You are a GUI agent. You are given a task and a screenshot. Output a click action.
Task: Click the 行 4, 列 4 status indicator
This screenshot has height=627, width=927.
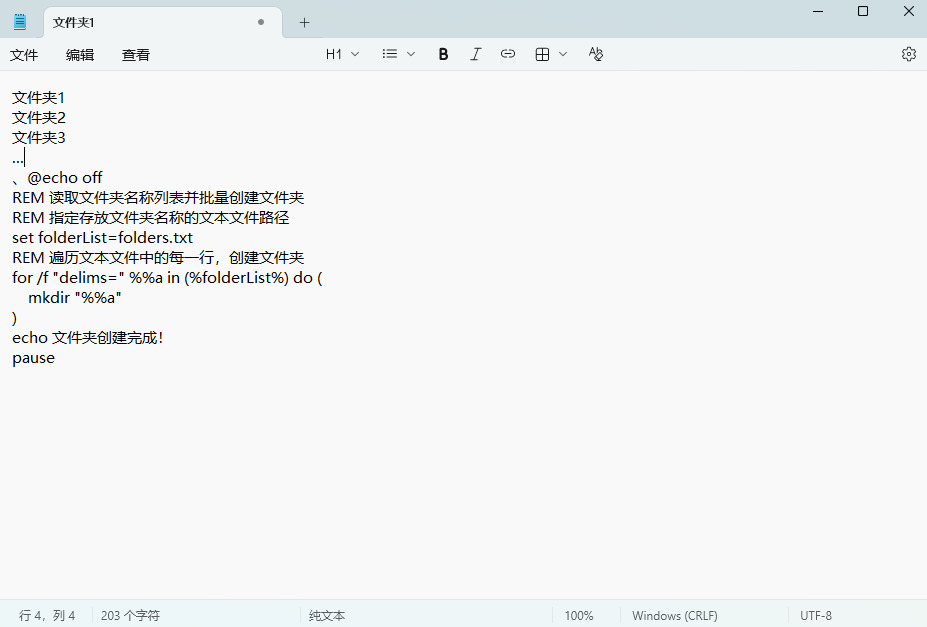coord(47,616)
